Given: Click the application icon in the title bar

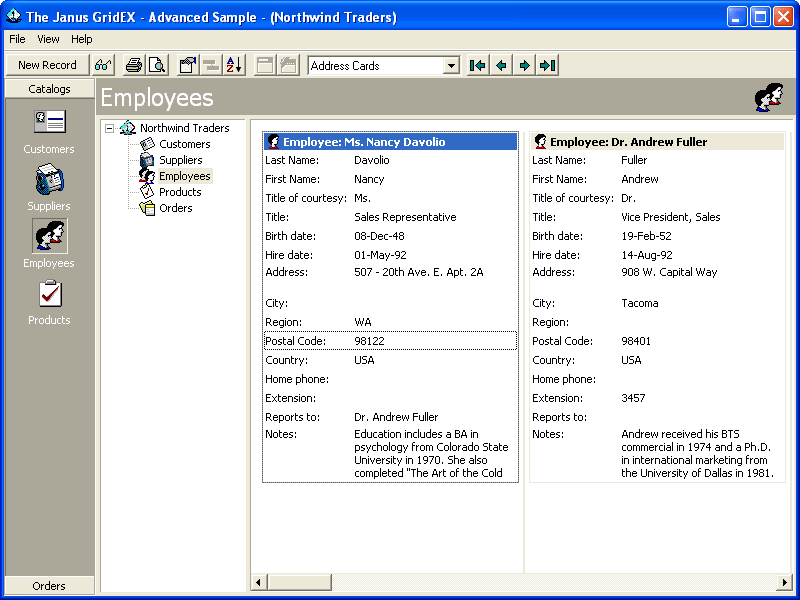Looking at the screenshot, I should 14,17.
